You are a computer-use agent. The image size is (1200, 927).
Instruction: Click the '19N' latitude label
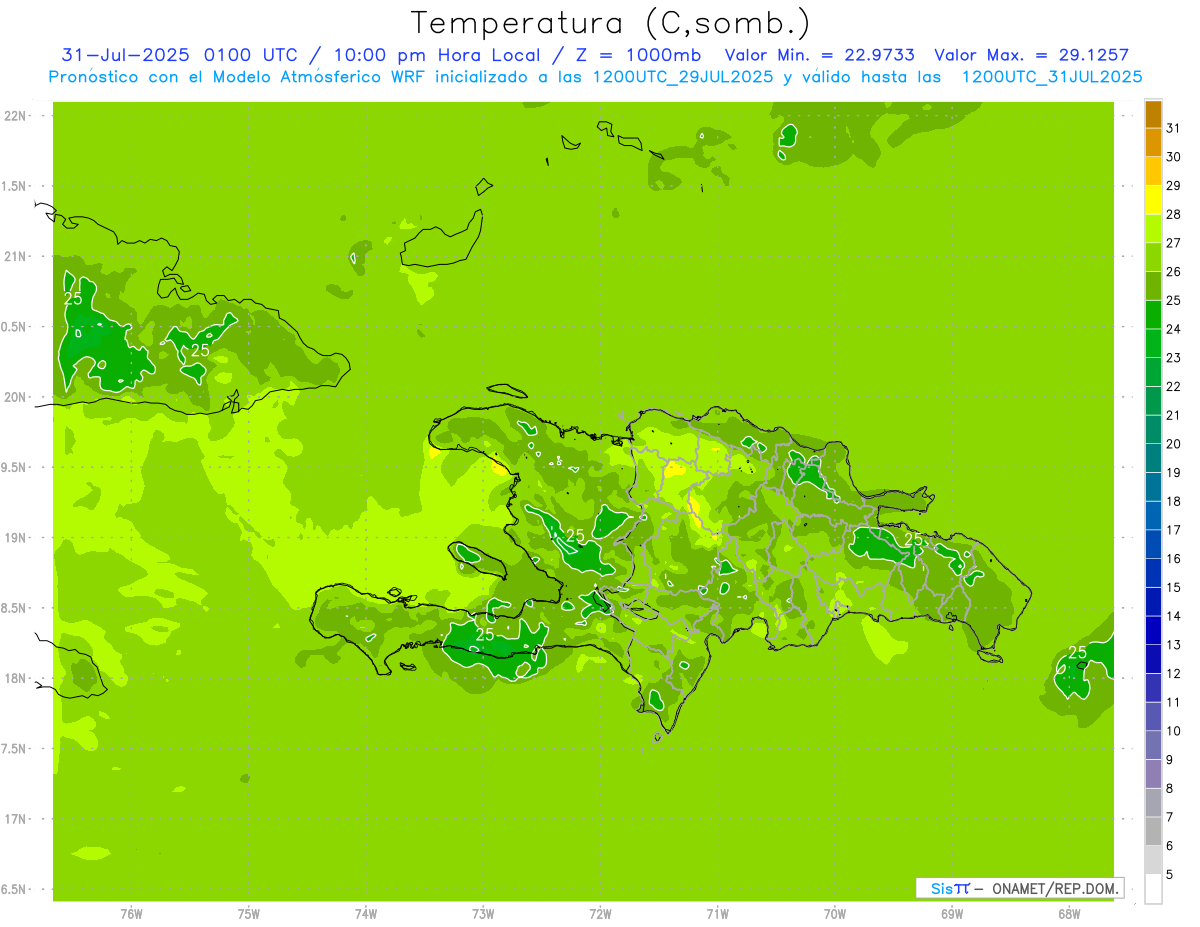(16, 538)
